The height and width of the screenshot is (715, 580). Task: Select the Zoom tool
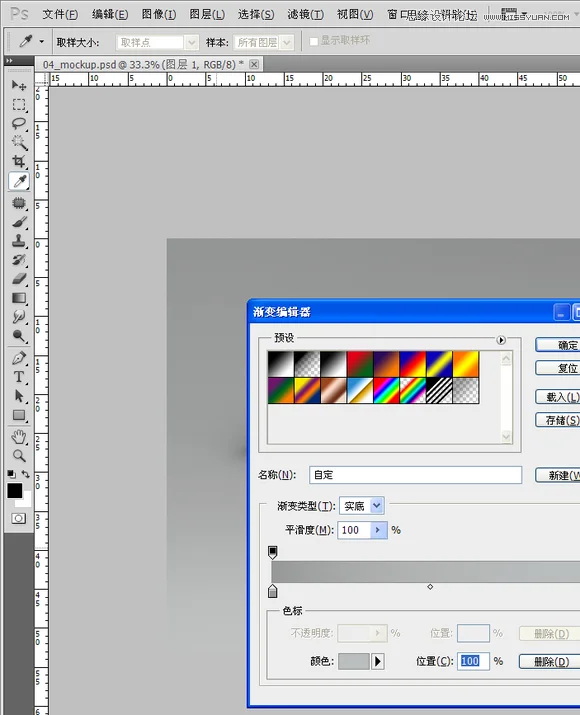(x=19, y=456)
